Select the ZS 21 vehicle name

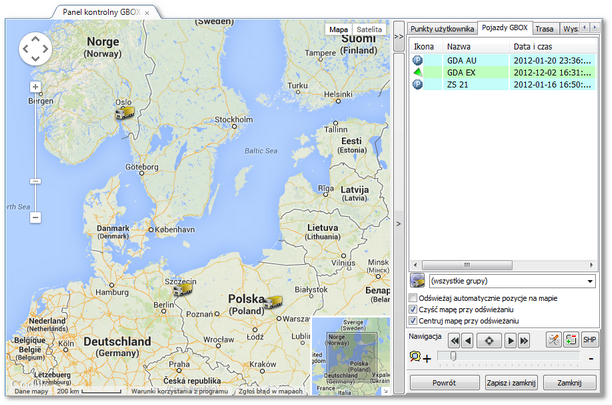[457, 85]
